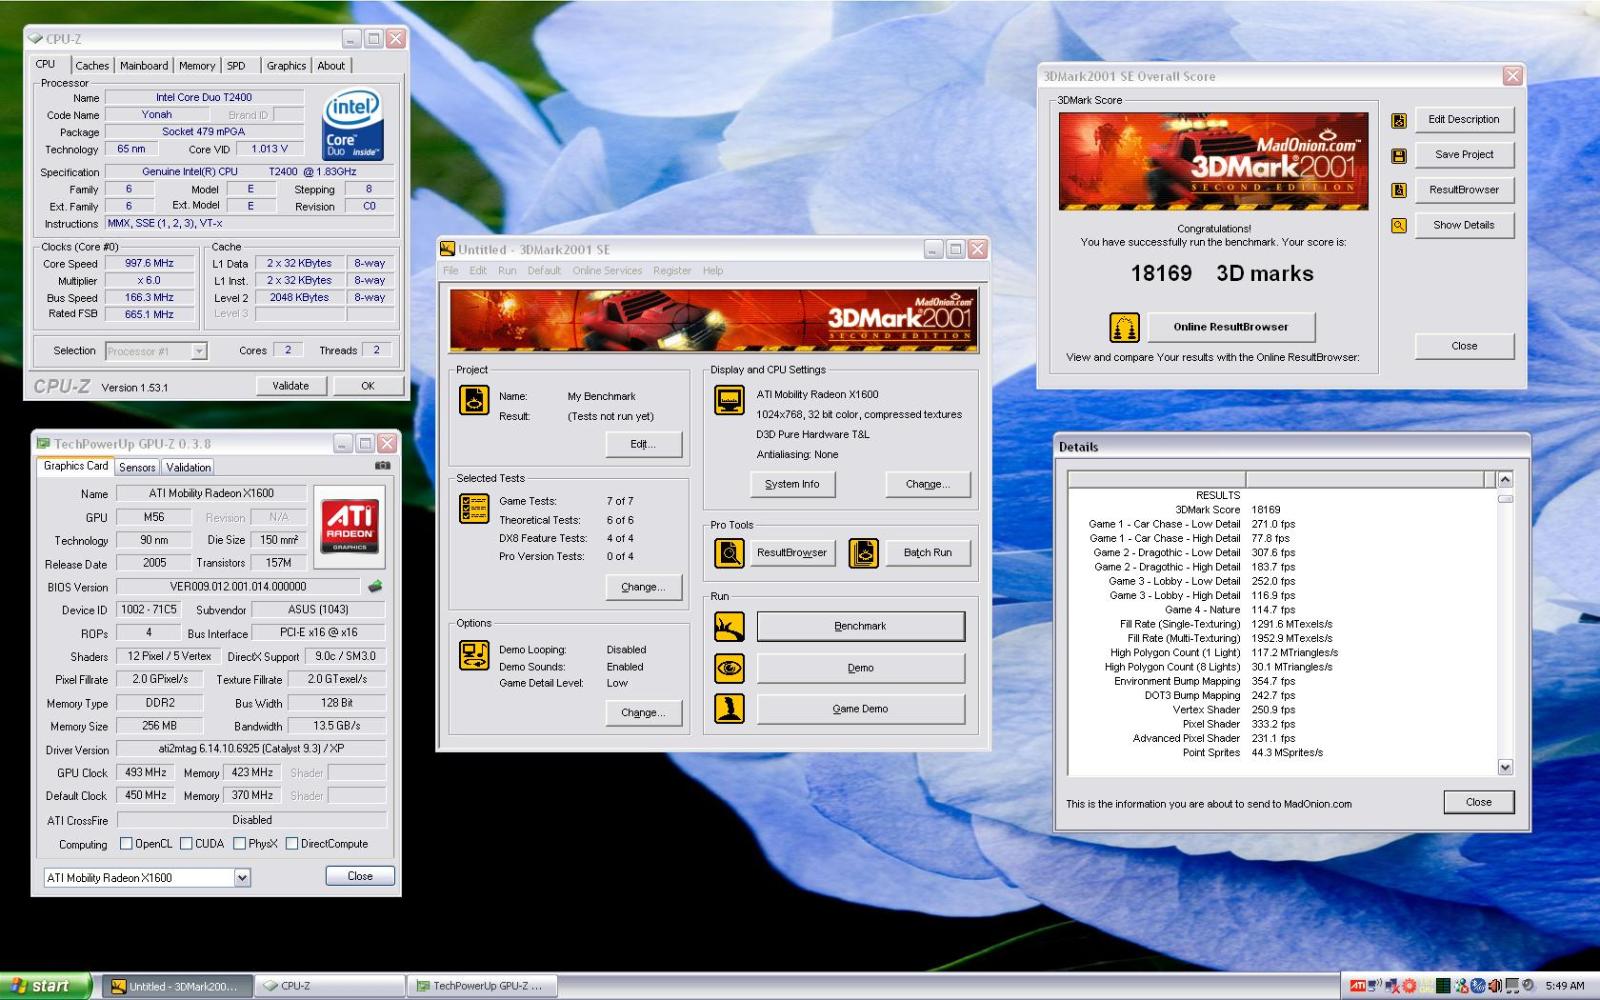Switch to CPU-Z from the taskbar

pyautogui.click(x=330, y=986)
